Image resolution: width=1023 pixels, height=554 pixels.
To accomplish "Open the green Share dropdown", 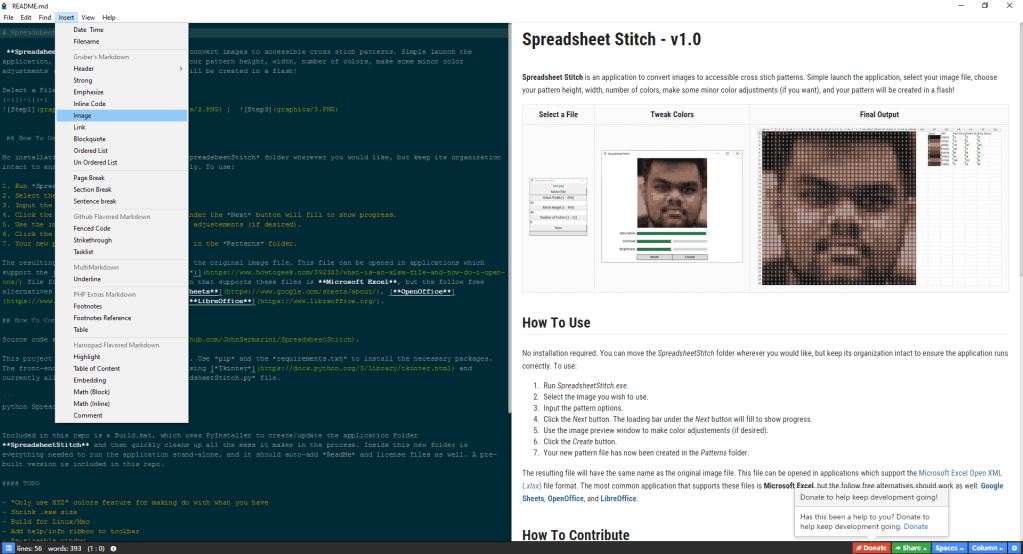I will [x=911, y=548].
